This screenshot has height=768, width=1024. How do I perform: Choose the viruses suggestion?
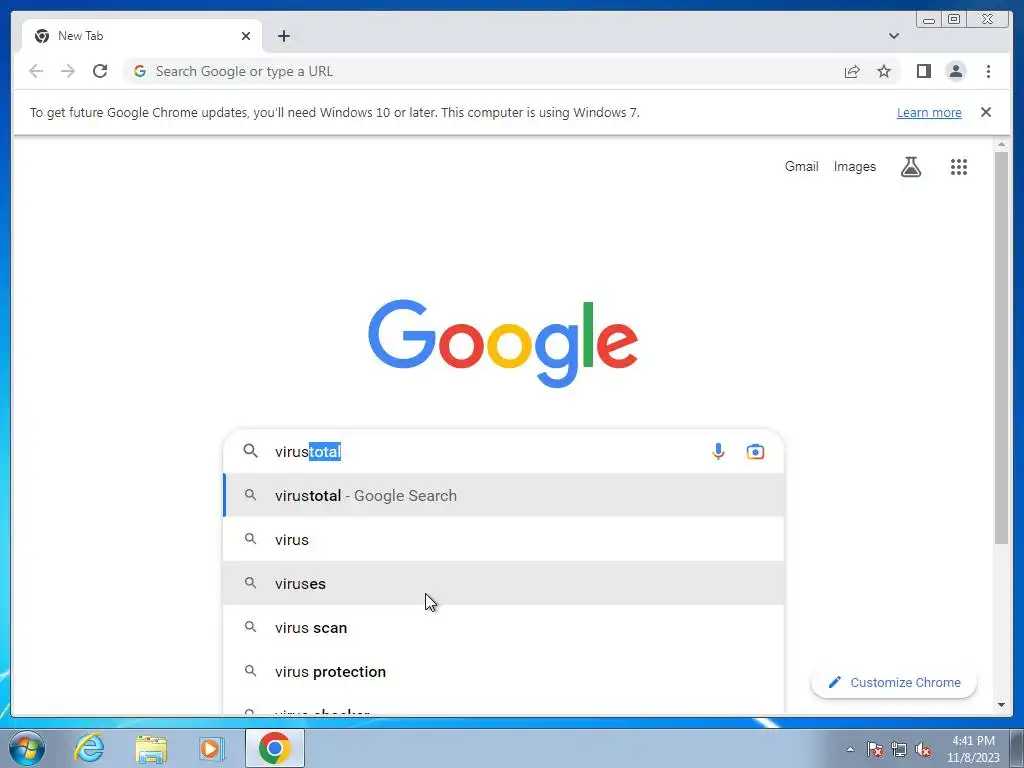click(x=504, y=583)
